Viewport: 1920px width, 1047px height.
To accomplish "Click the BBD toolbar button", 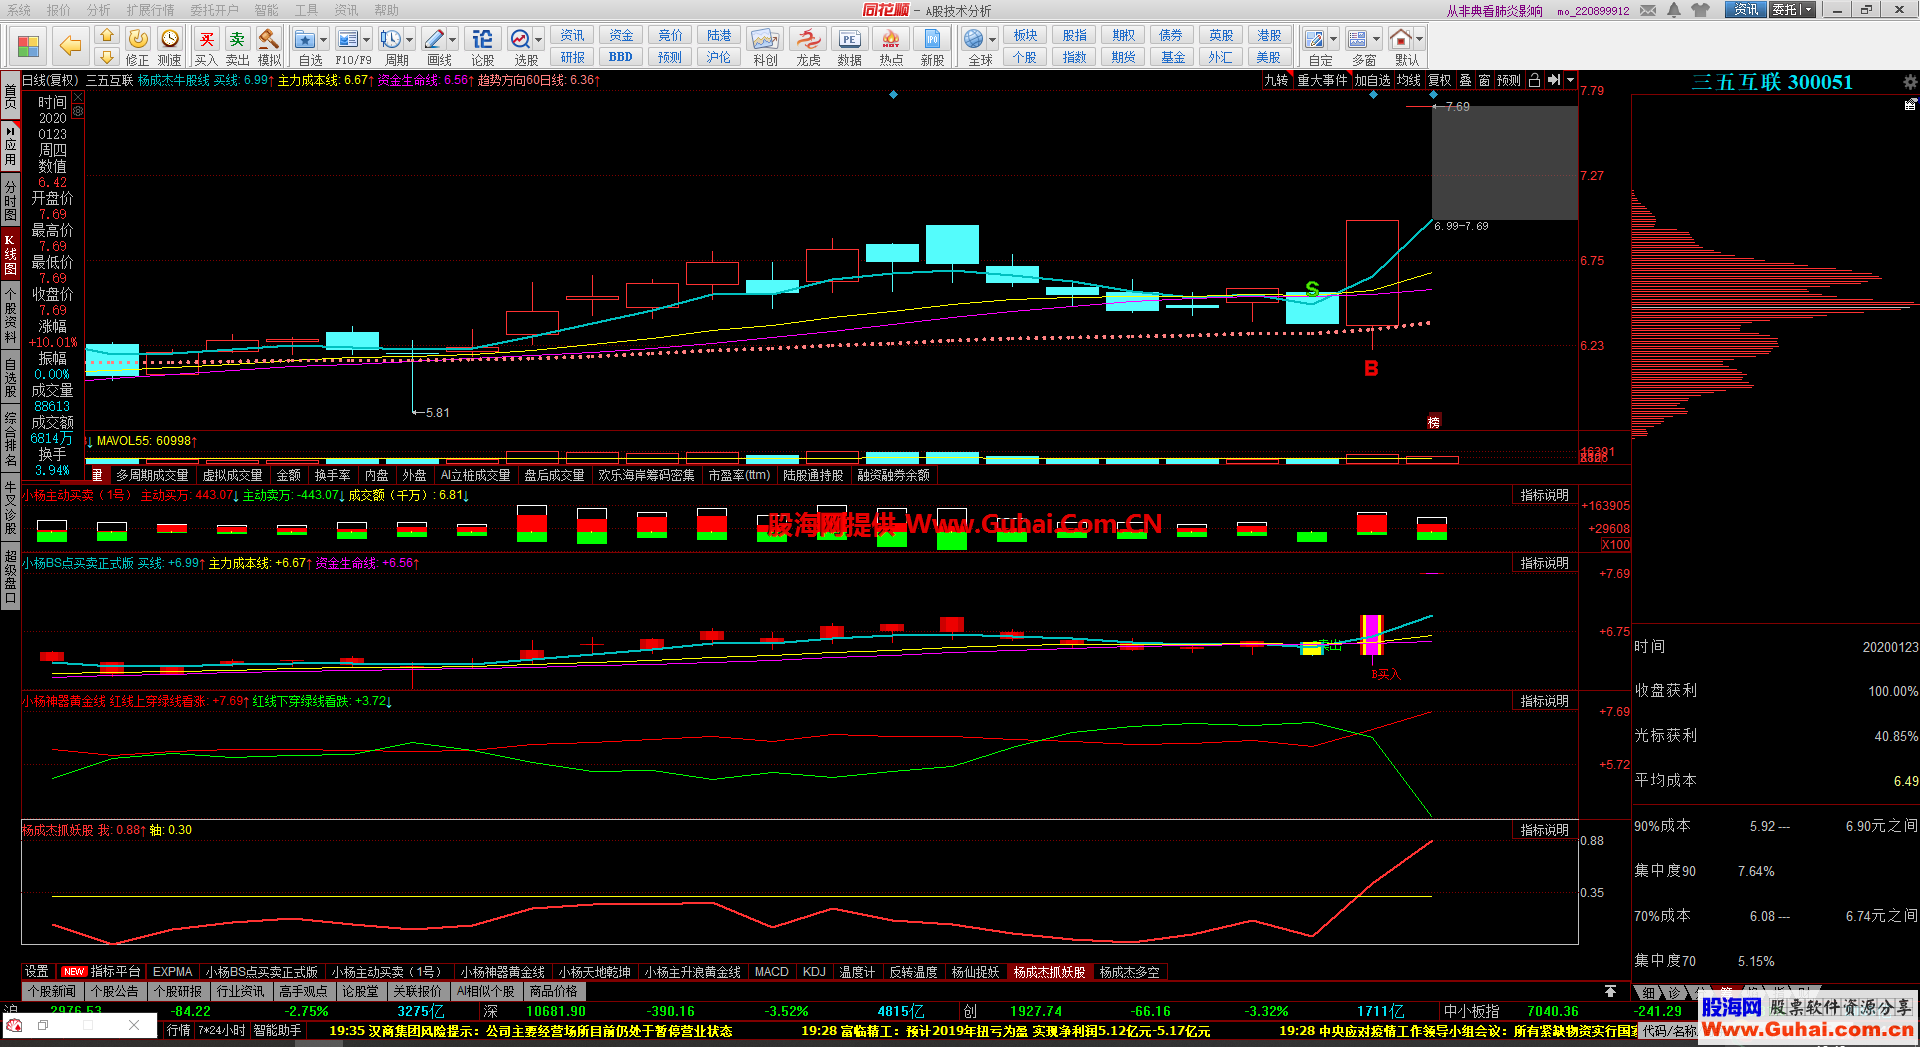I will (x=621, y=57).
